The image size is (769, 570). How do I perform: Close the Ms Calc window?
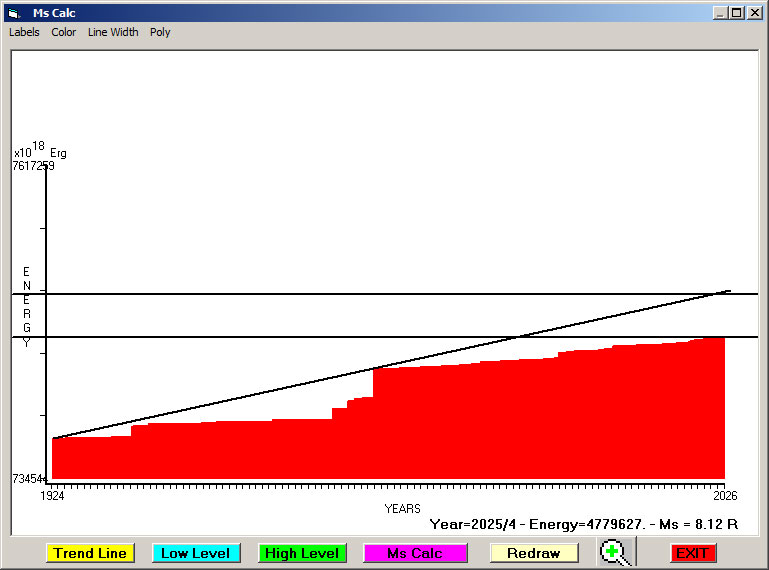753,13
